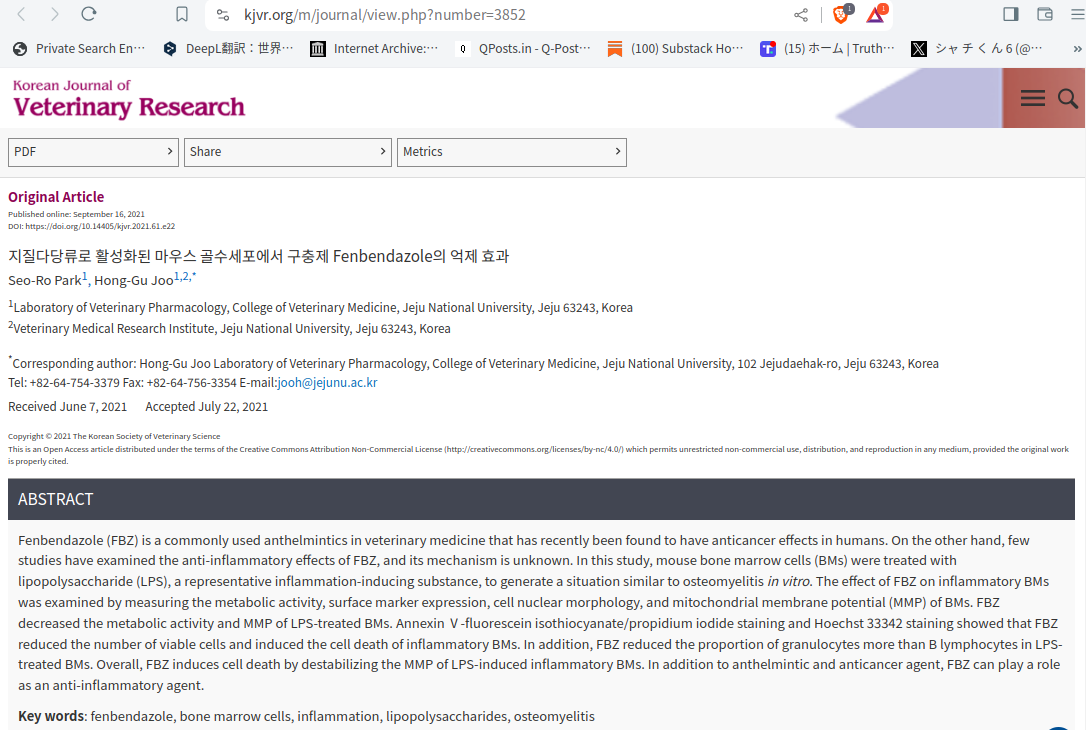Open Substack Home bookmark
1086x730 pixels.
click(675, 48)
